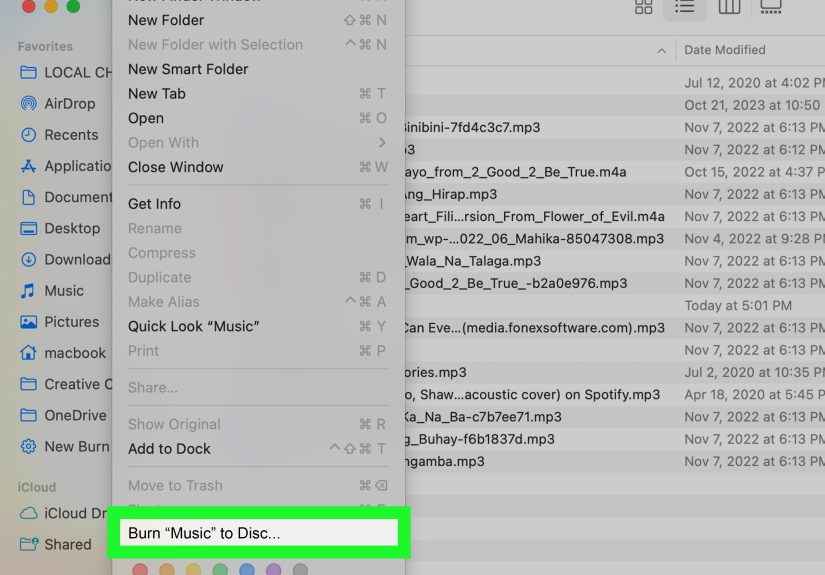Screen dimensions: 825x575
Task: Apply green tag color
Action: click(220, 570)
